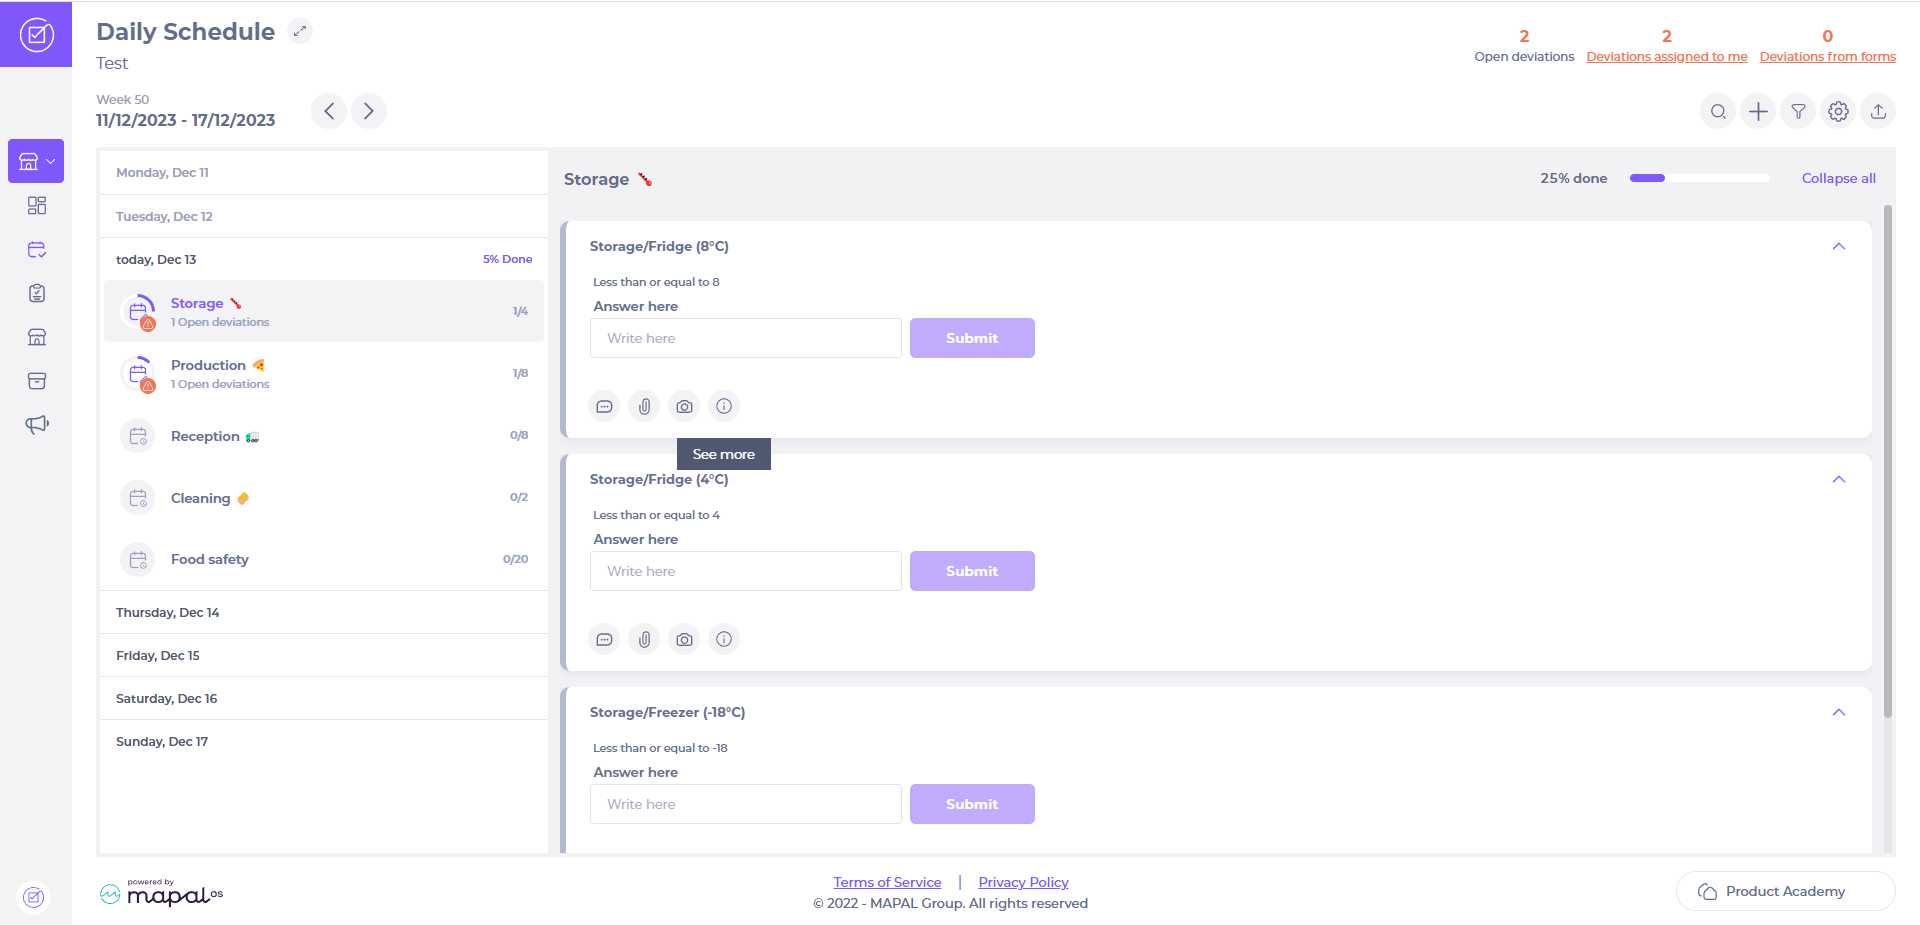Attach file to Fridge (8°C) task
1920x925 pixels.
644,406
